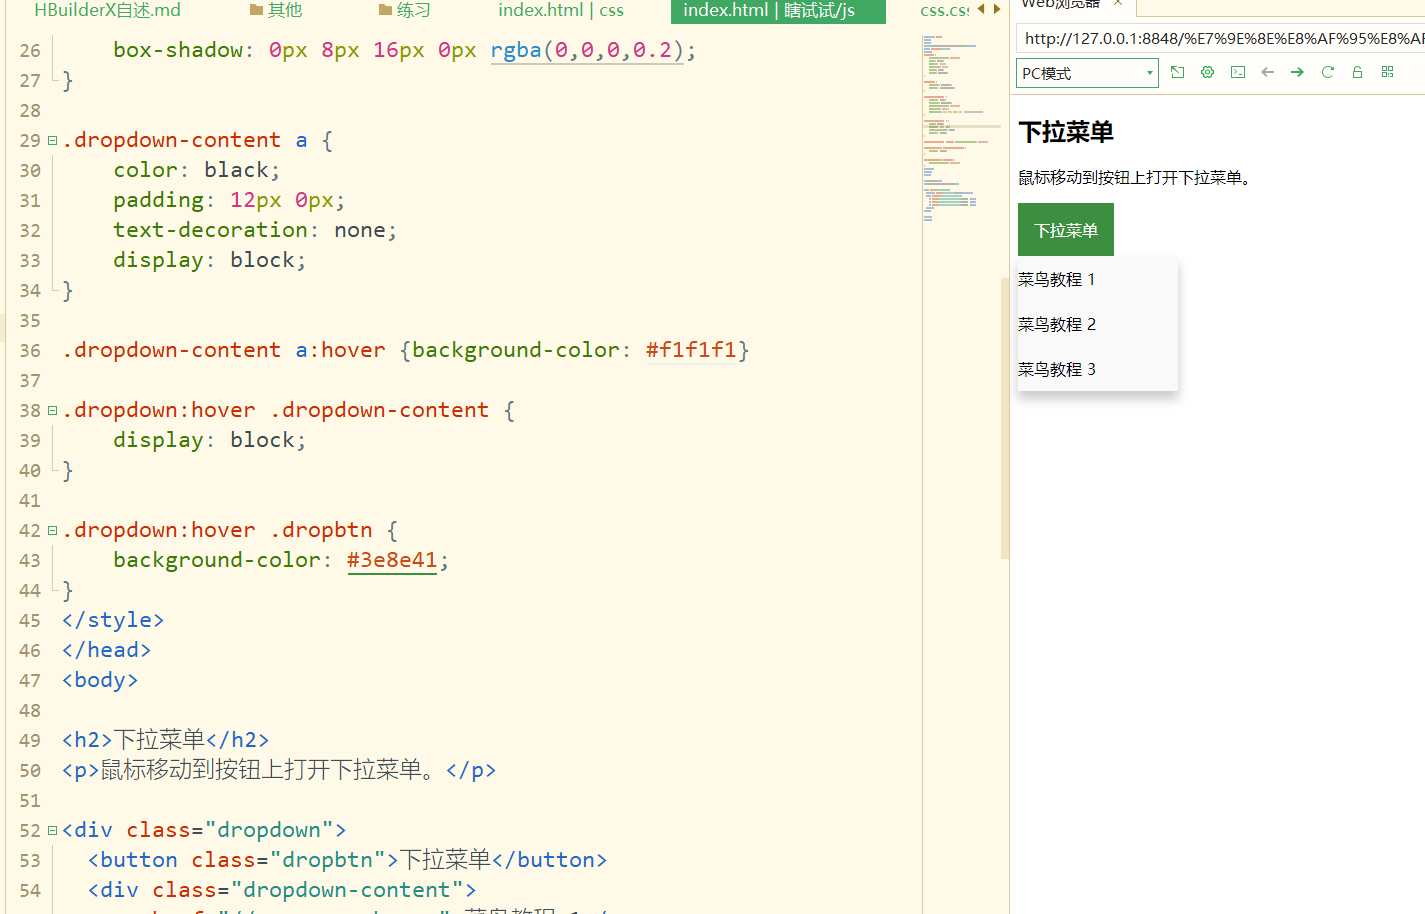Click the #f1f1f1 color value

click(691, 350)
